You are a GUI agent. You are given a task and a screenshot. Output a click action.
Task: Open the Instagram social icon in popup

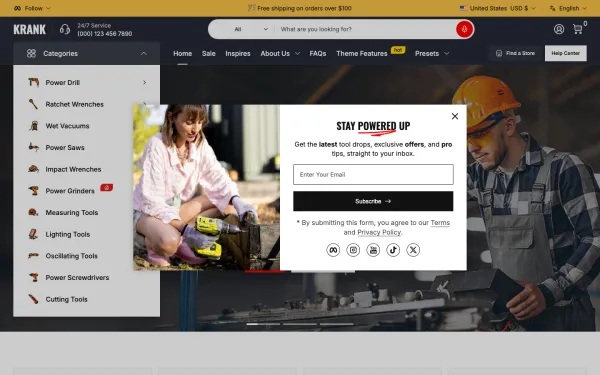353,250
